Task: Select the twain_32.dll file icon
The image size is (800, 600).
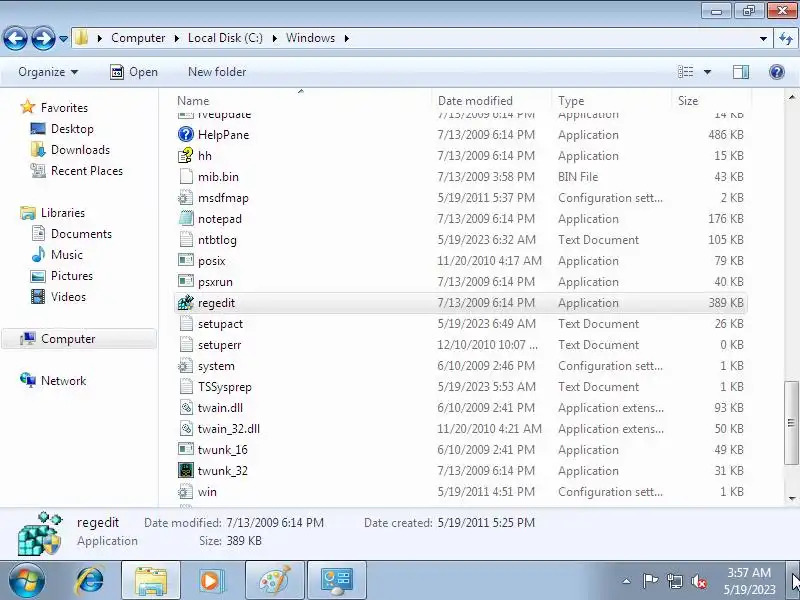Action: pos(186,429)
